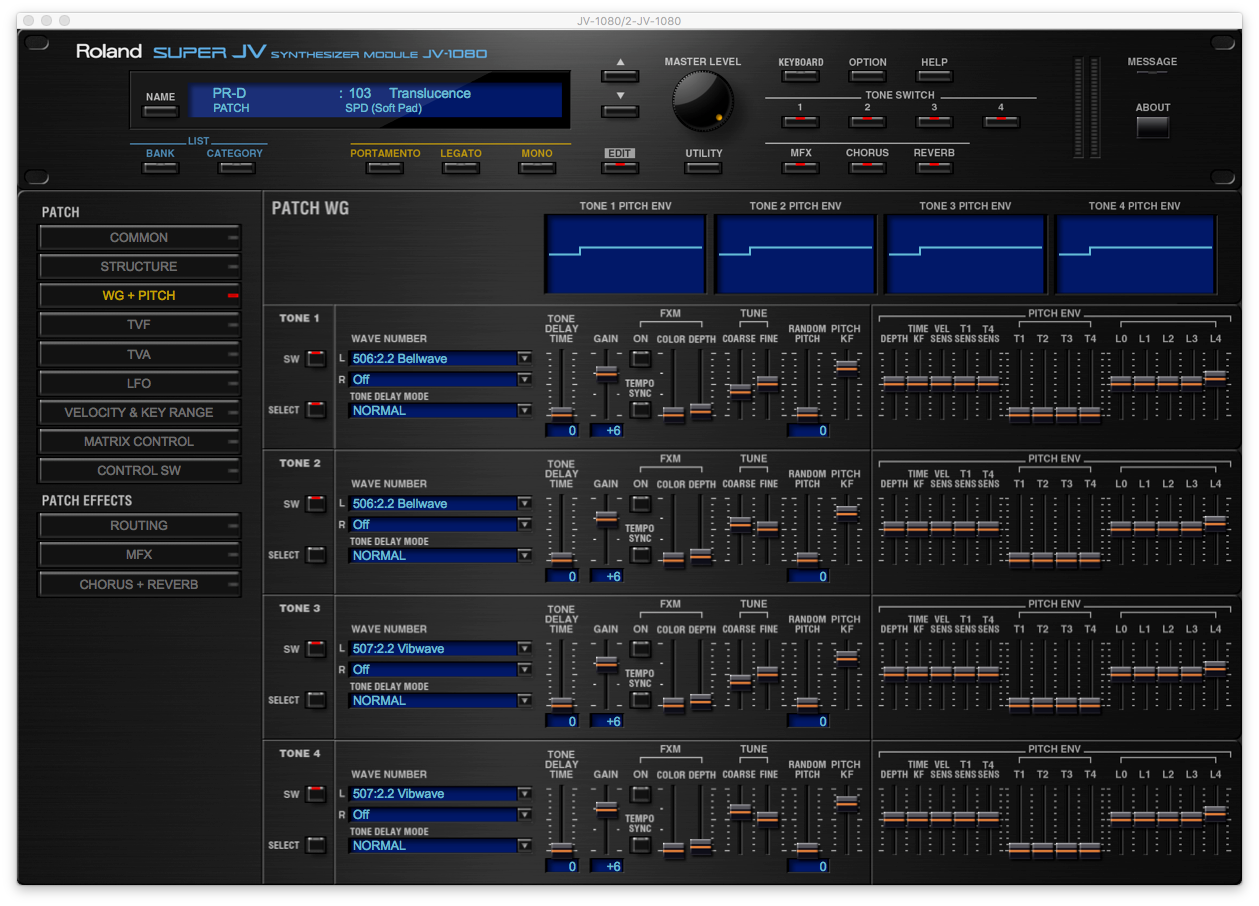Open Tone 3 wave L Vibwave dropdown
The image size is (1259, 906).
pos(440,649)
